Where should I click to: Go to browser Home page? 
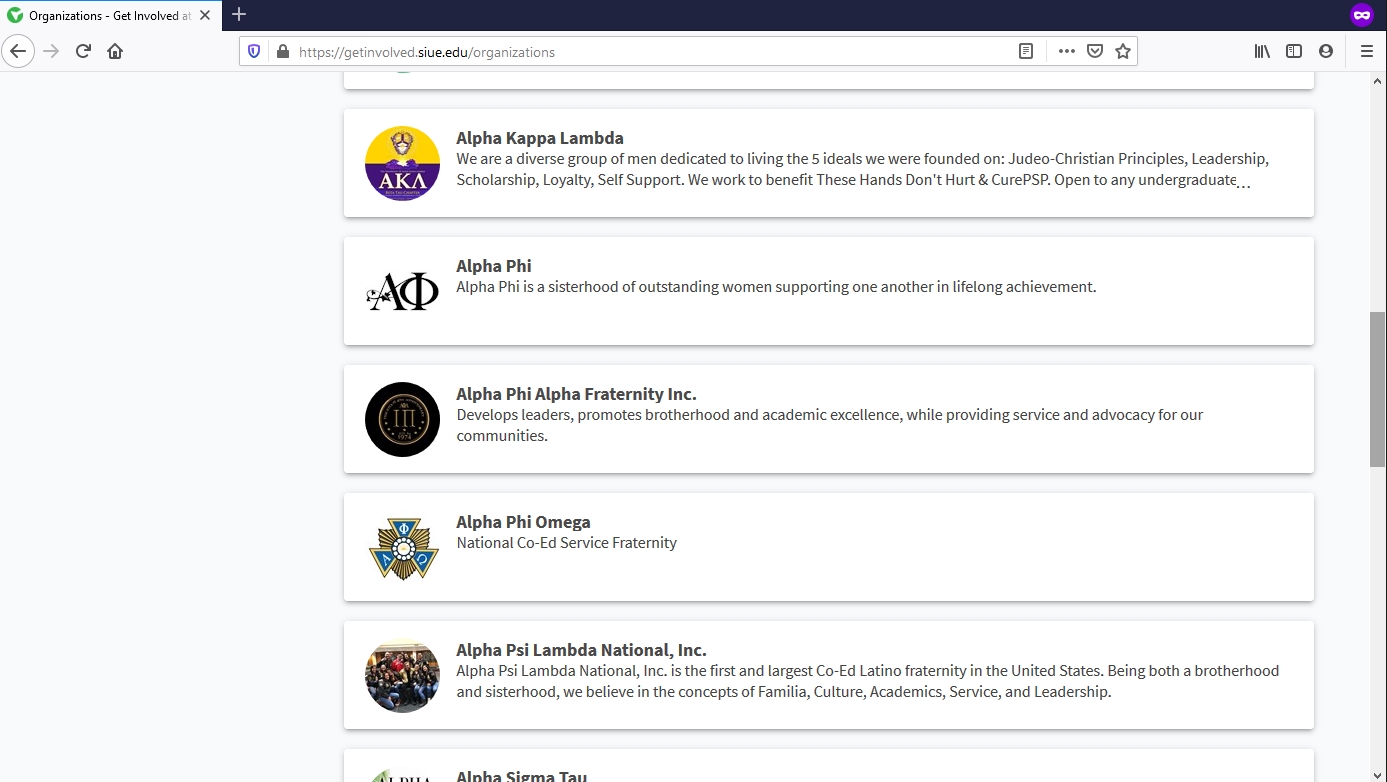[115, 51]
